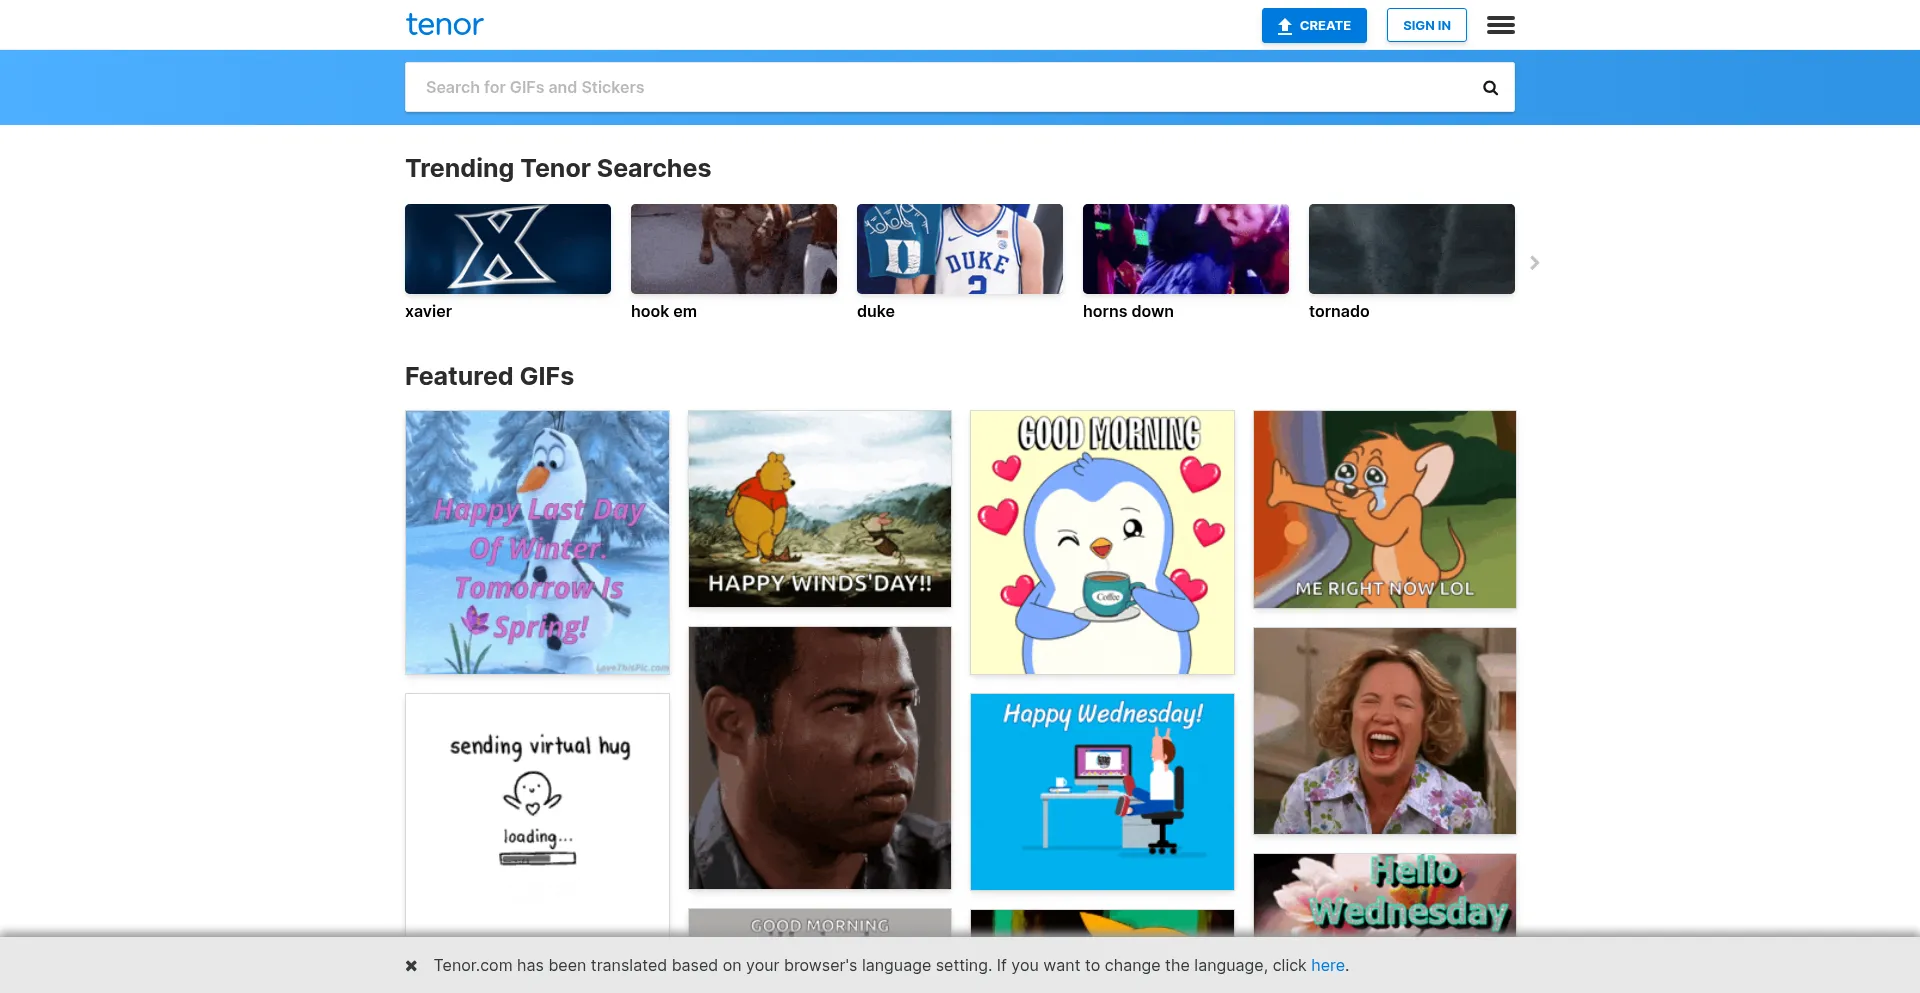
Task: Dismiss the language translation notice
Action: [411, 966]
